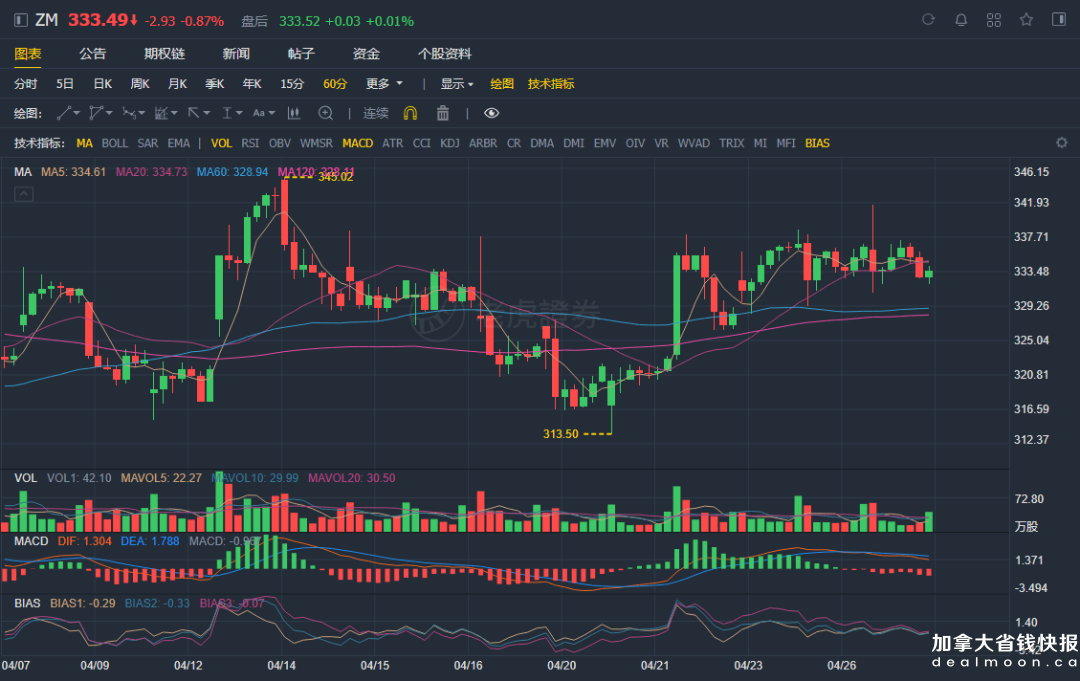1080x681 pixels.
Task: Toggle drawing visibility eye icon
Action: [491, 113]
